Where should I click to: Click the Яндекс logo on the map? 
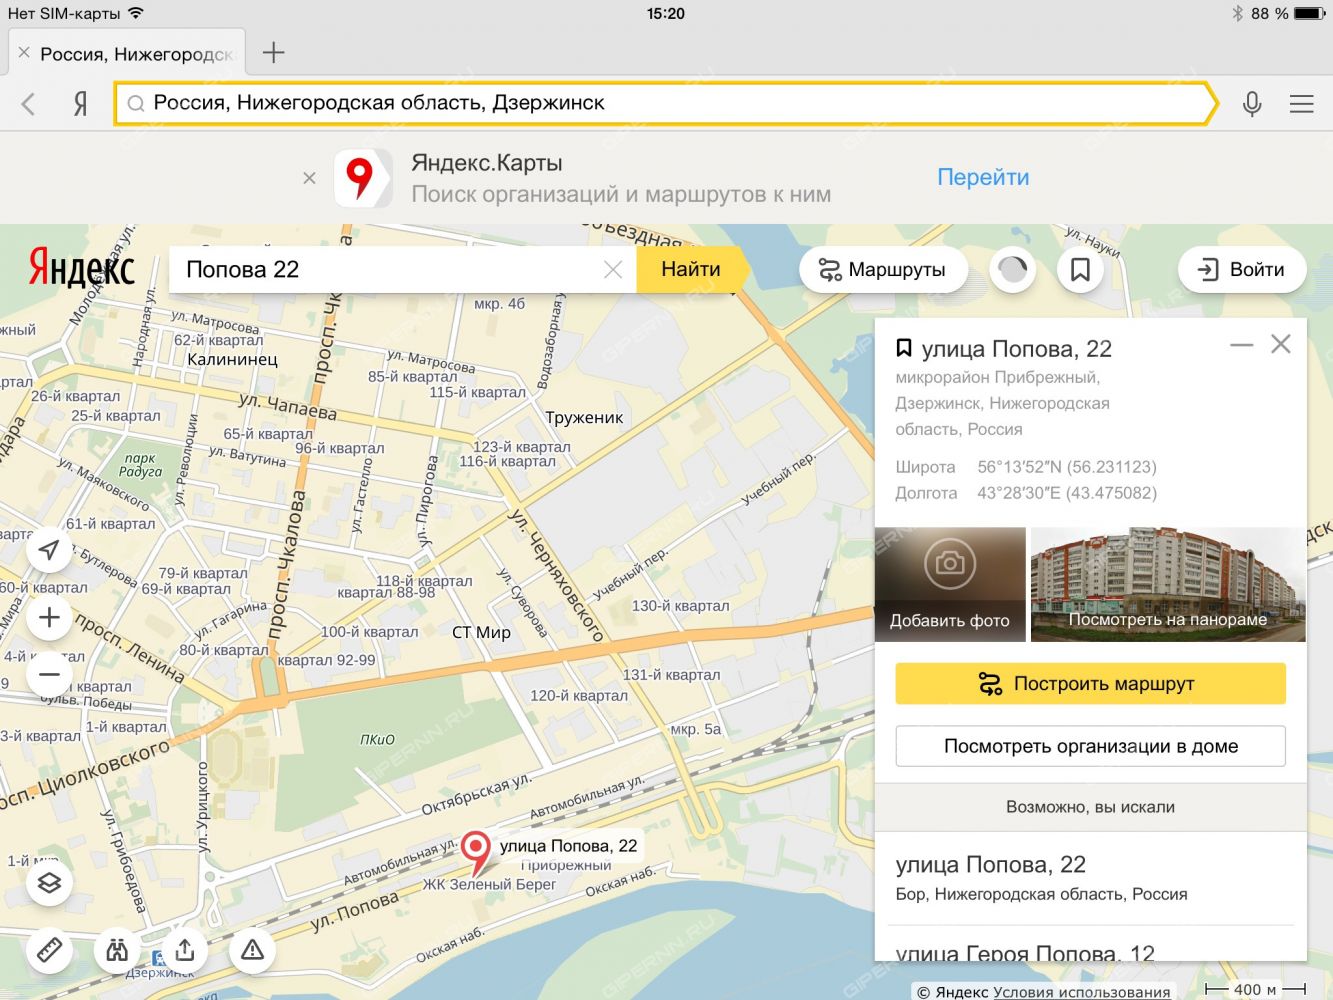click(81, 268)
